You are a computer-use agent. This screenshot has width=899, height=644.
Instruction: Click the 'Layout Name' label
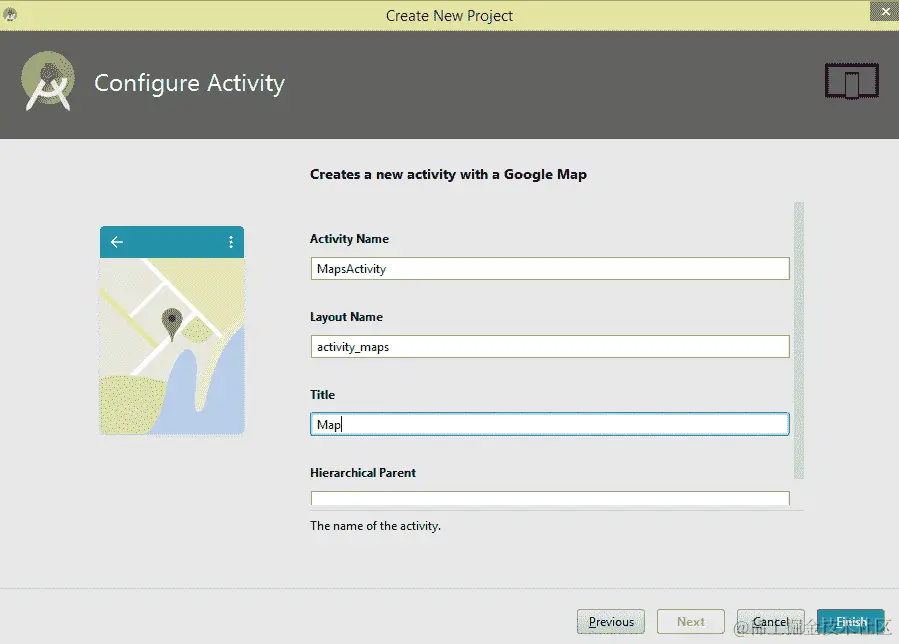(346, 317)
